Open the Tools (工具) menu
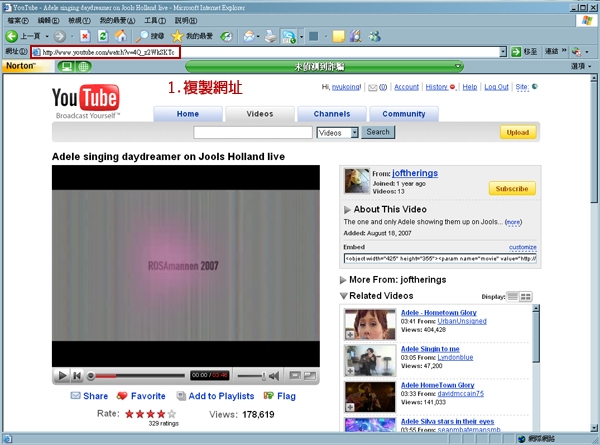The width and height of the screenshot is (600, 445). pos(155,20)
